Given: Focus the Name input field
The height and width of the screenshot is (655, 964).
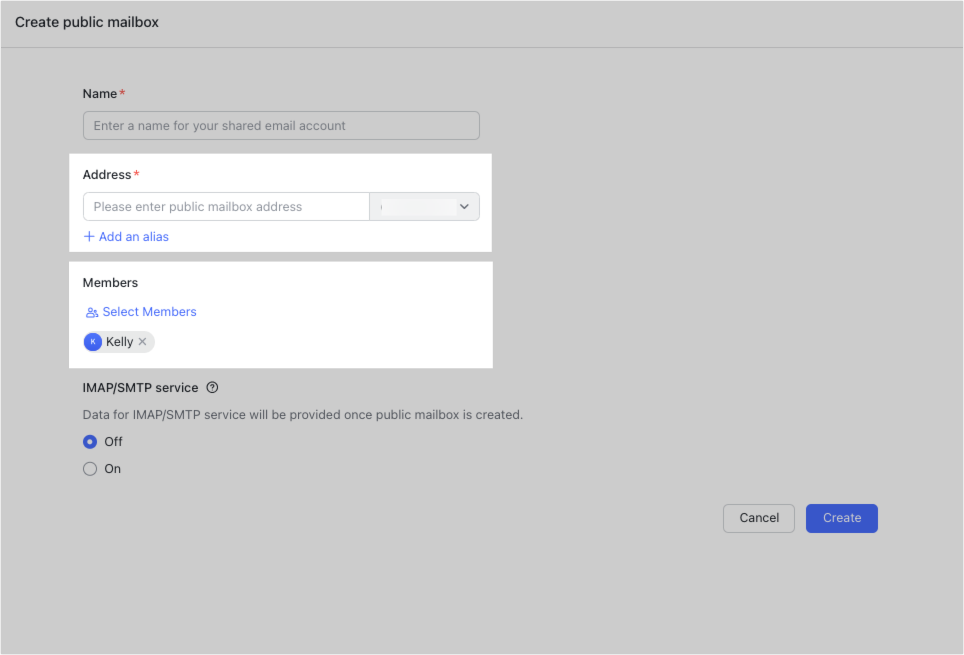Looking at the screenshot, I should pyautogui.click(x=281, y=125).
